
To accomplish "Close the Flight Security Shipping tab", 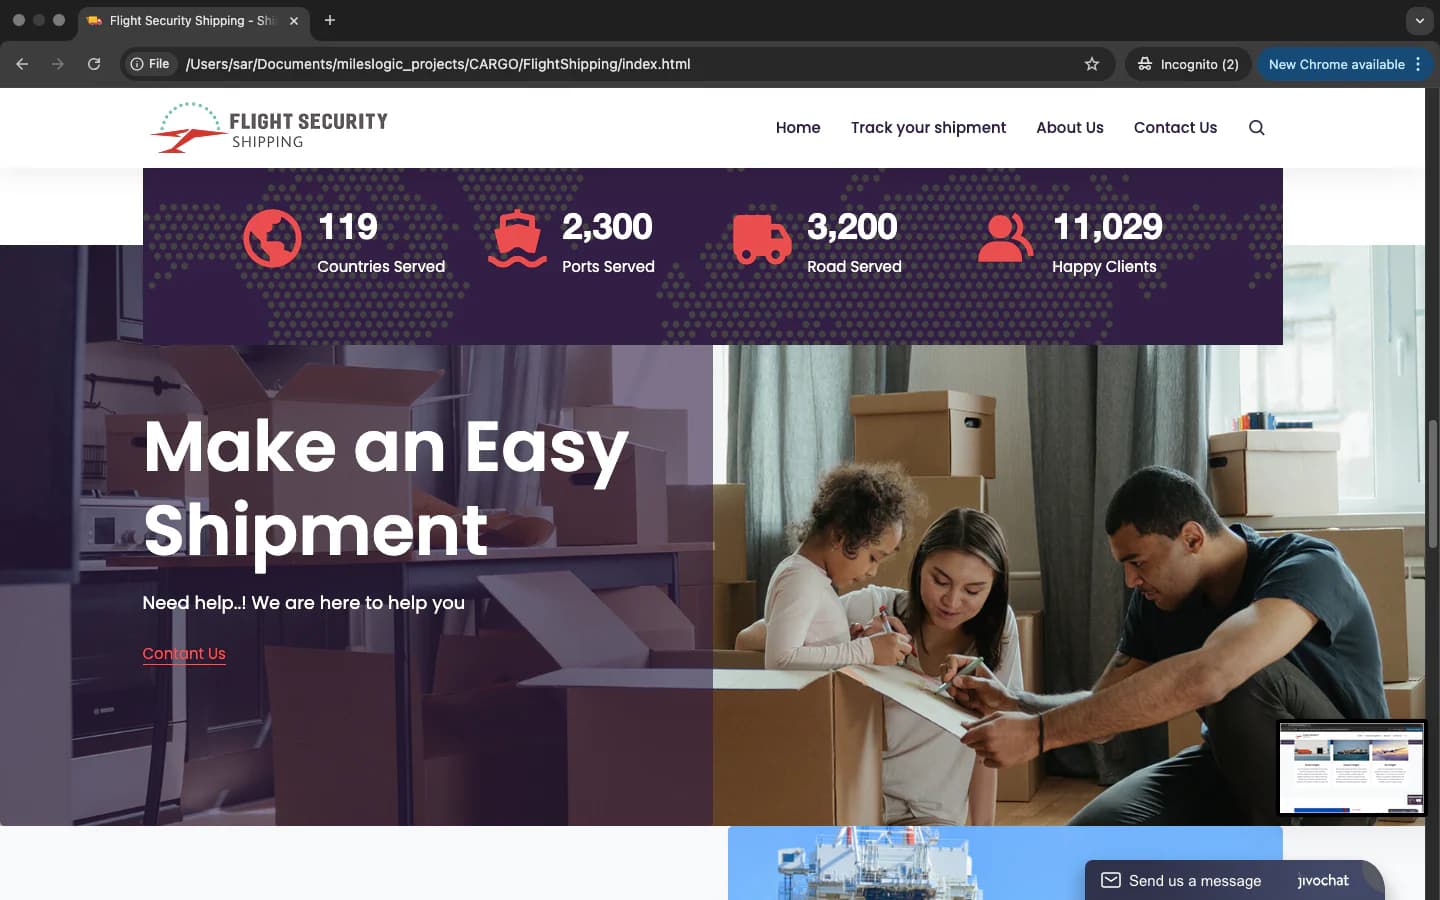I will (x=294, y=20).
